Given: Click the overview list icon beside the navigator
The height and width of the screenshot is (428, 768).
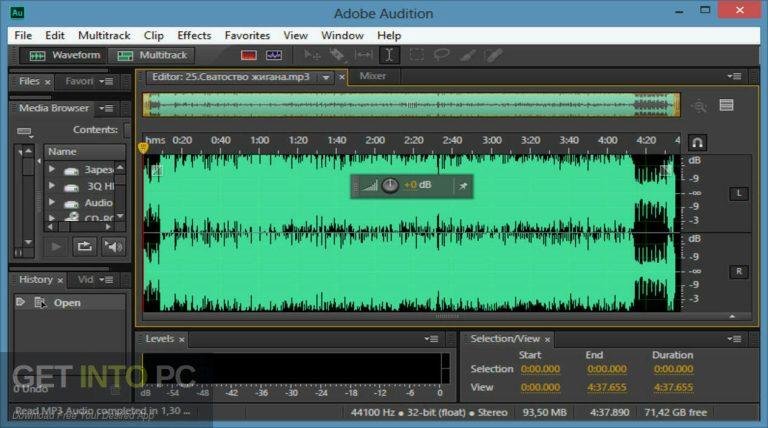Looking at the screenshot, I should 726,105.
